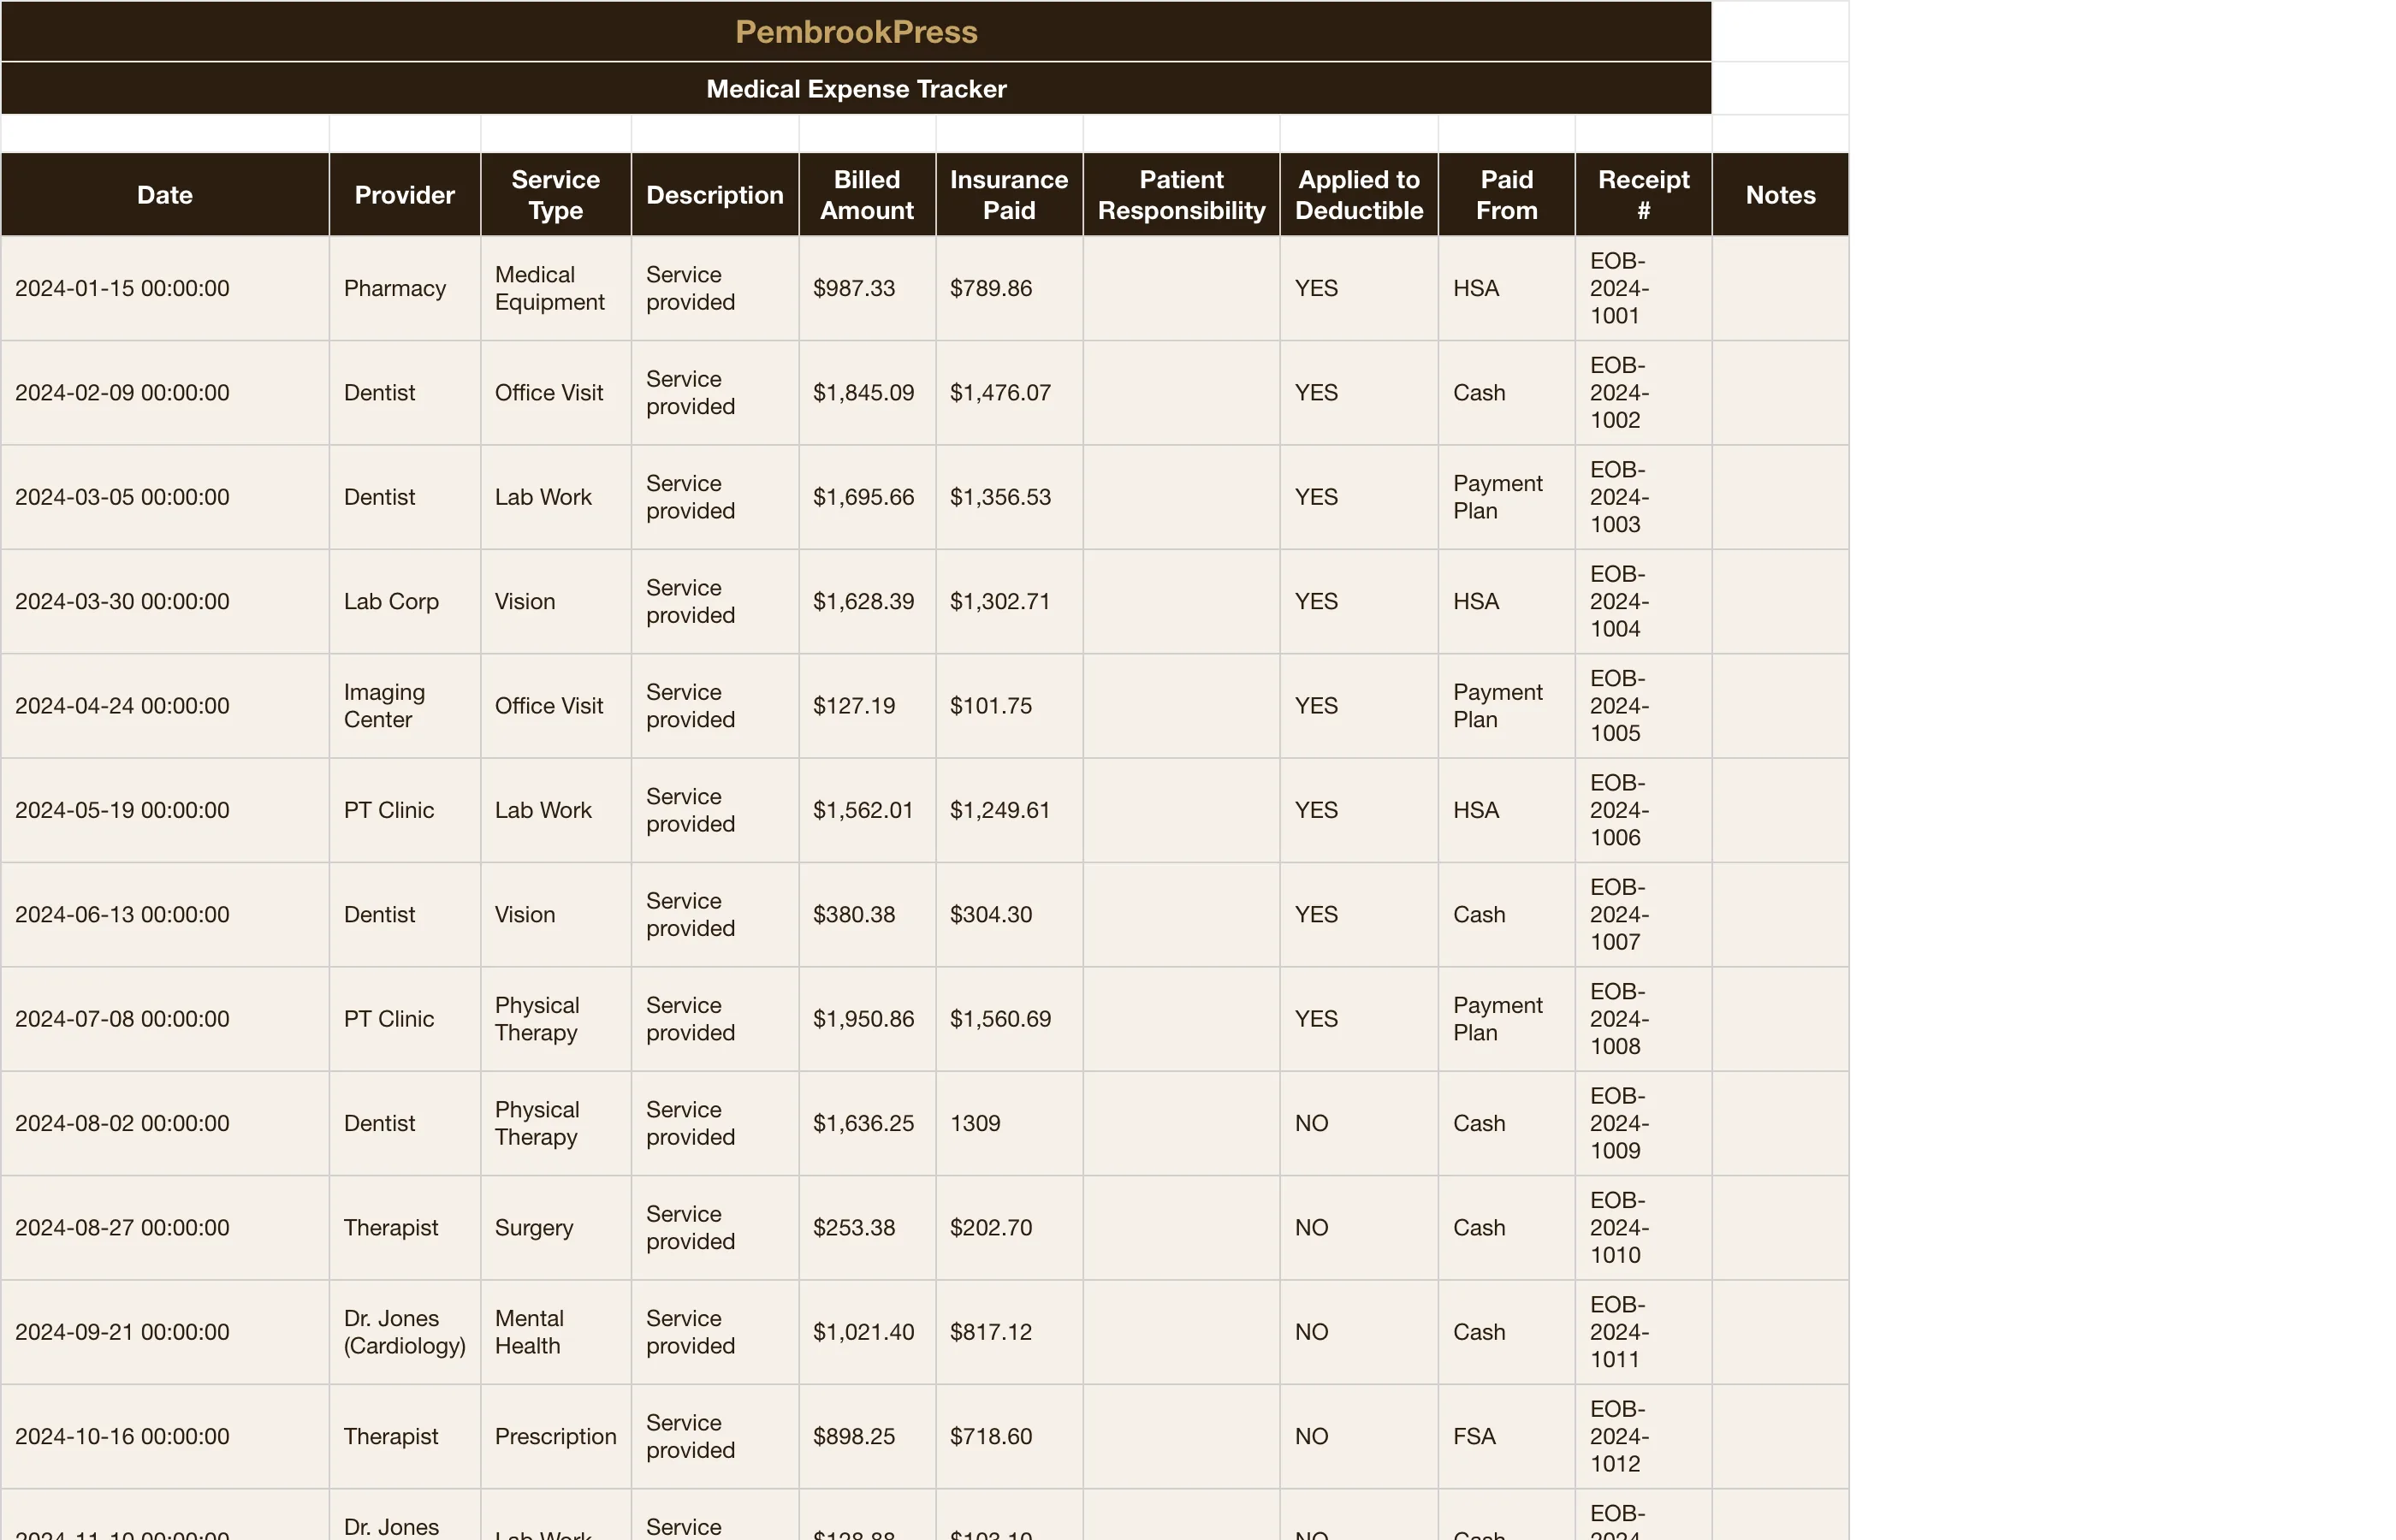Select the FSA paid-from cell
This screenshot has width=2396, height=1540.
tap(1507, 1436)
